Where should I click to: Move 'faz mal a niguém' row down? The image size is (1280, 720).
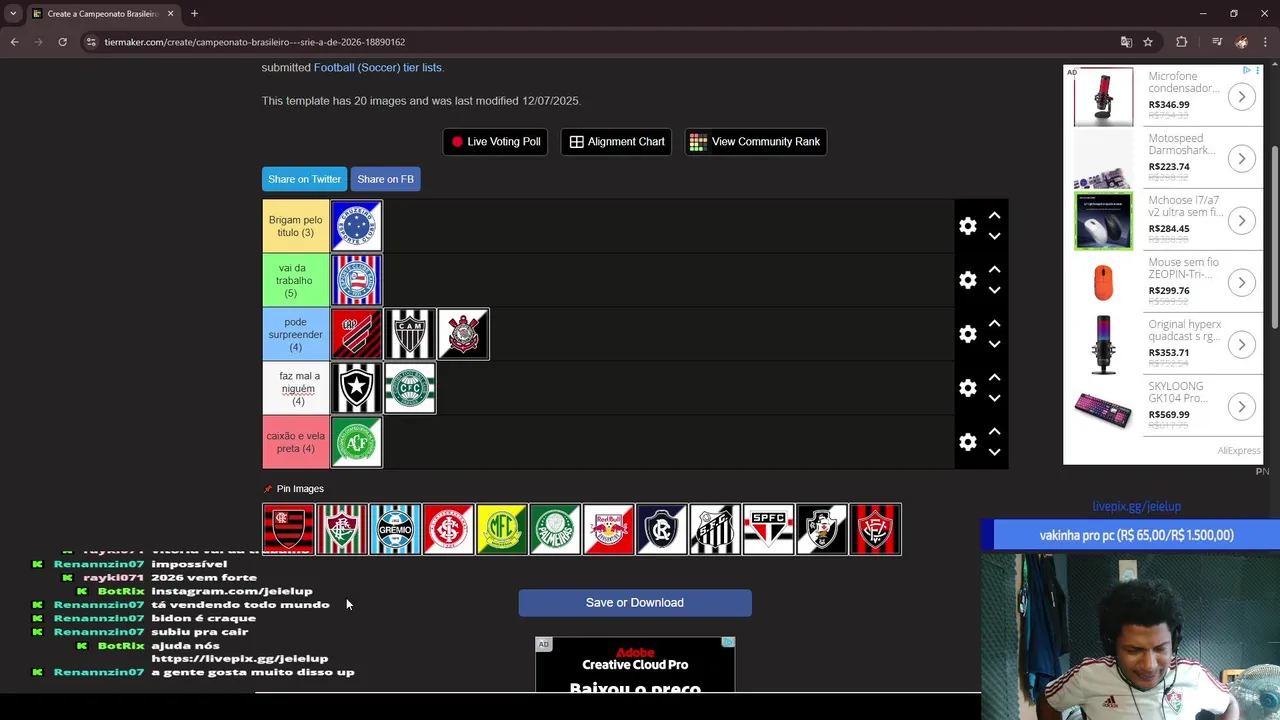click(994, 399)
